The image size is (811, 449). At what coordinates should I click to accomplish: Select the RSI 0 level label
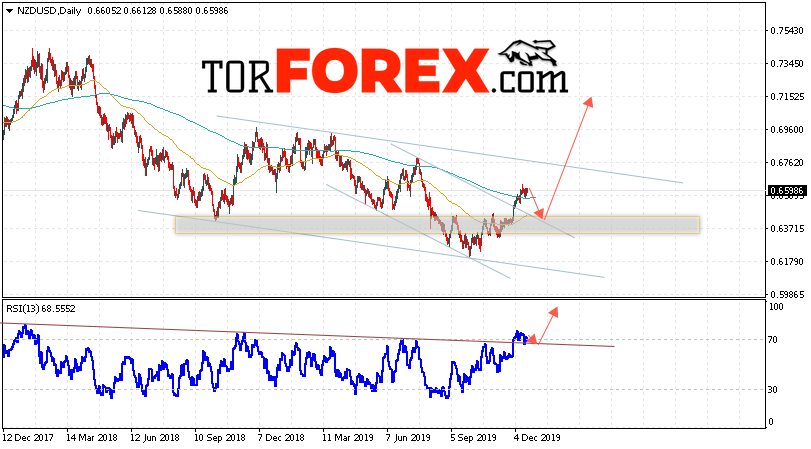(x=771, y=422)
